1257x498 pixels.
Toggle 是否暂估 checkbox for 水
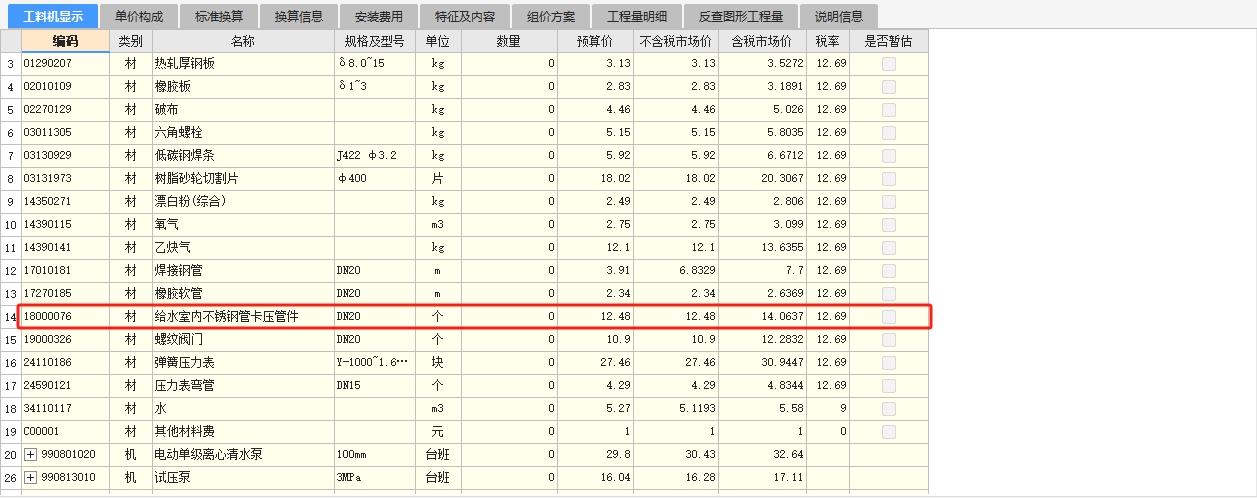888,408
